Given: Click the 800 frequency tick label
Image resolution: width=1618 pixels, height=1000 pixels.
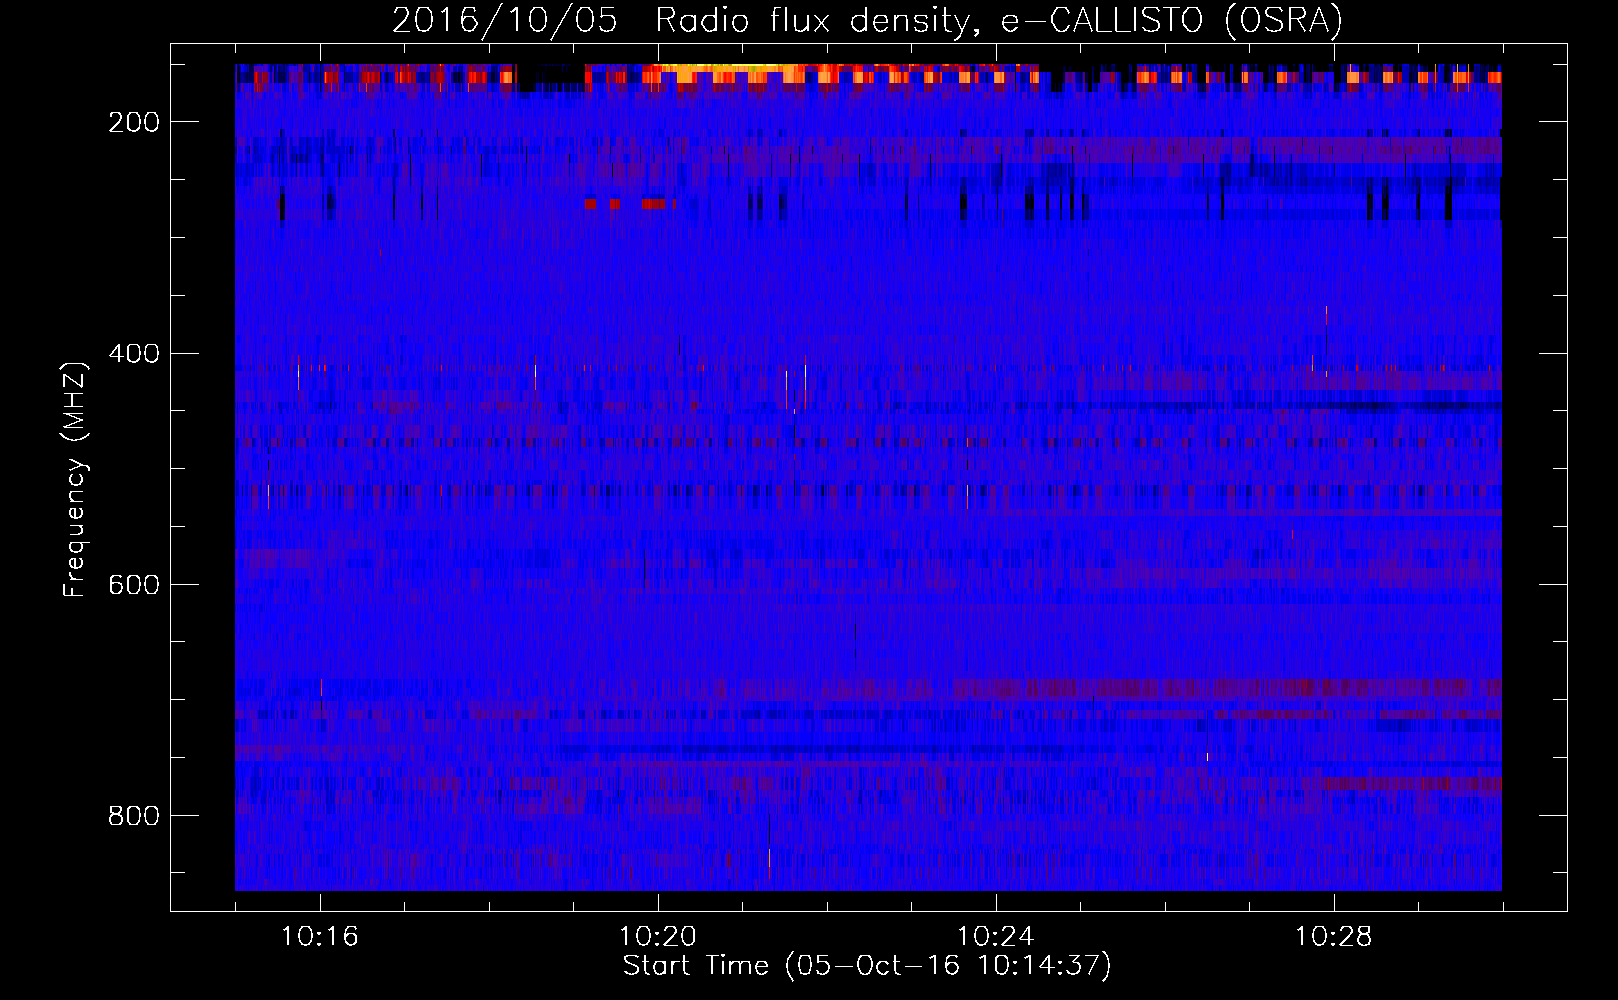Looking at the screenshot, I should (134, 816).
